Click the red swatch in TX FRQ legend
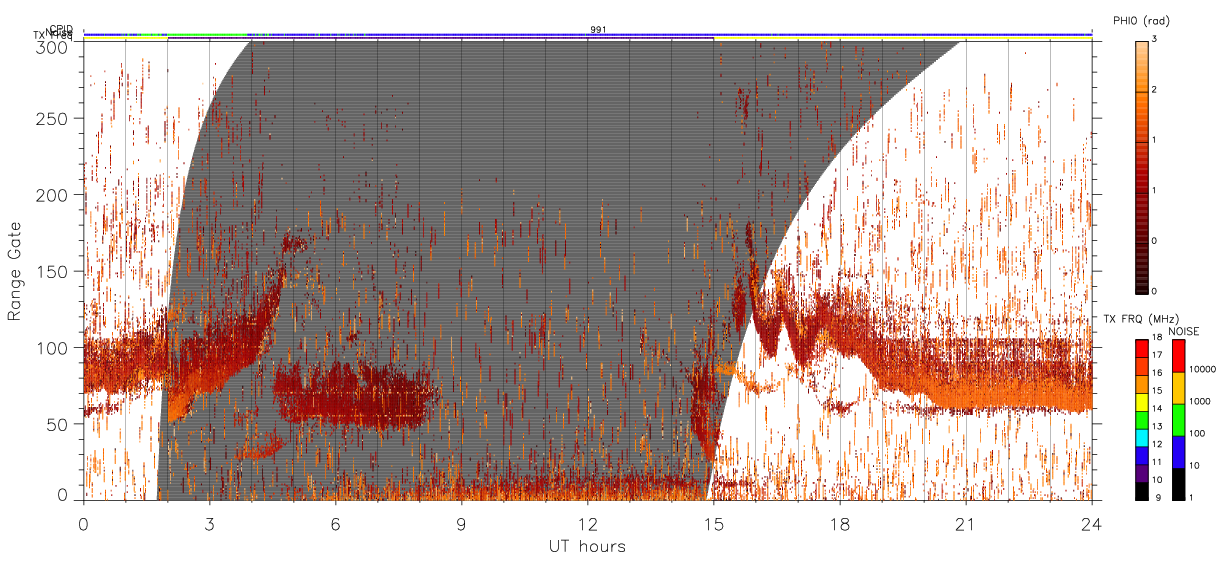 click(x=1140, y=348)
